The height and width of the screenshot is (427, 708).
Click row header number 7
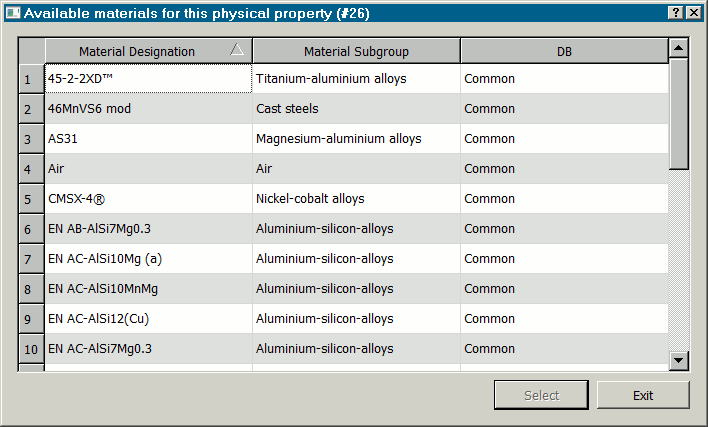[x=31, y=259]
